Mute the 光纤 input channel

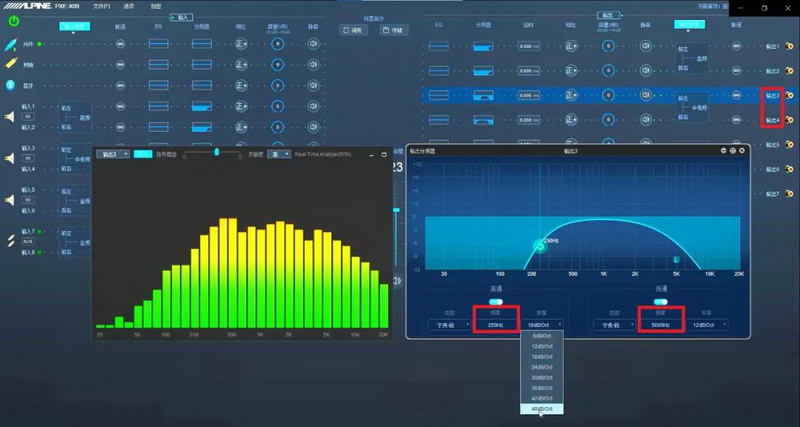[x=313, y=44]
